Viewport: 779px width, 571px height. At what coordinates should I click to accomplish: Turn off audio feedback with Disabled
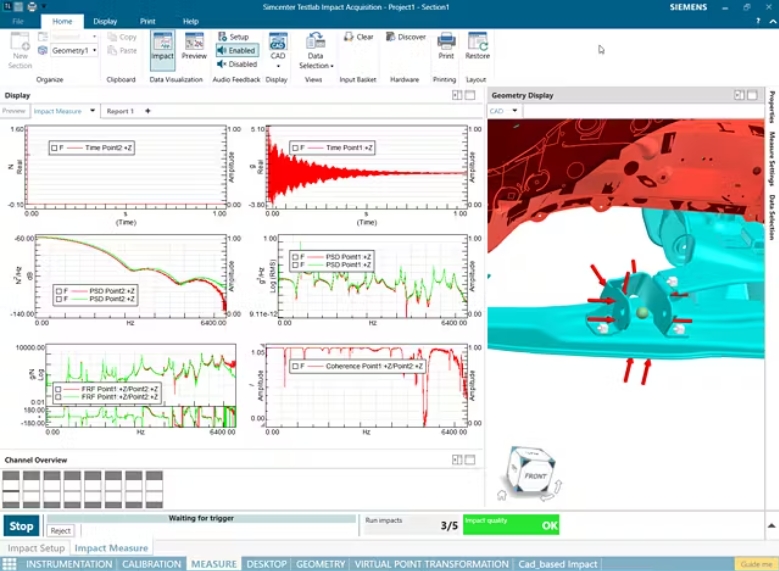pos(236,64)
